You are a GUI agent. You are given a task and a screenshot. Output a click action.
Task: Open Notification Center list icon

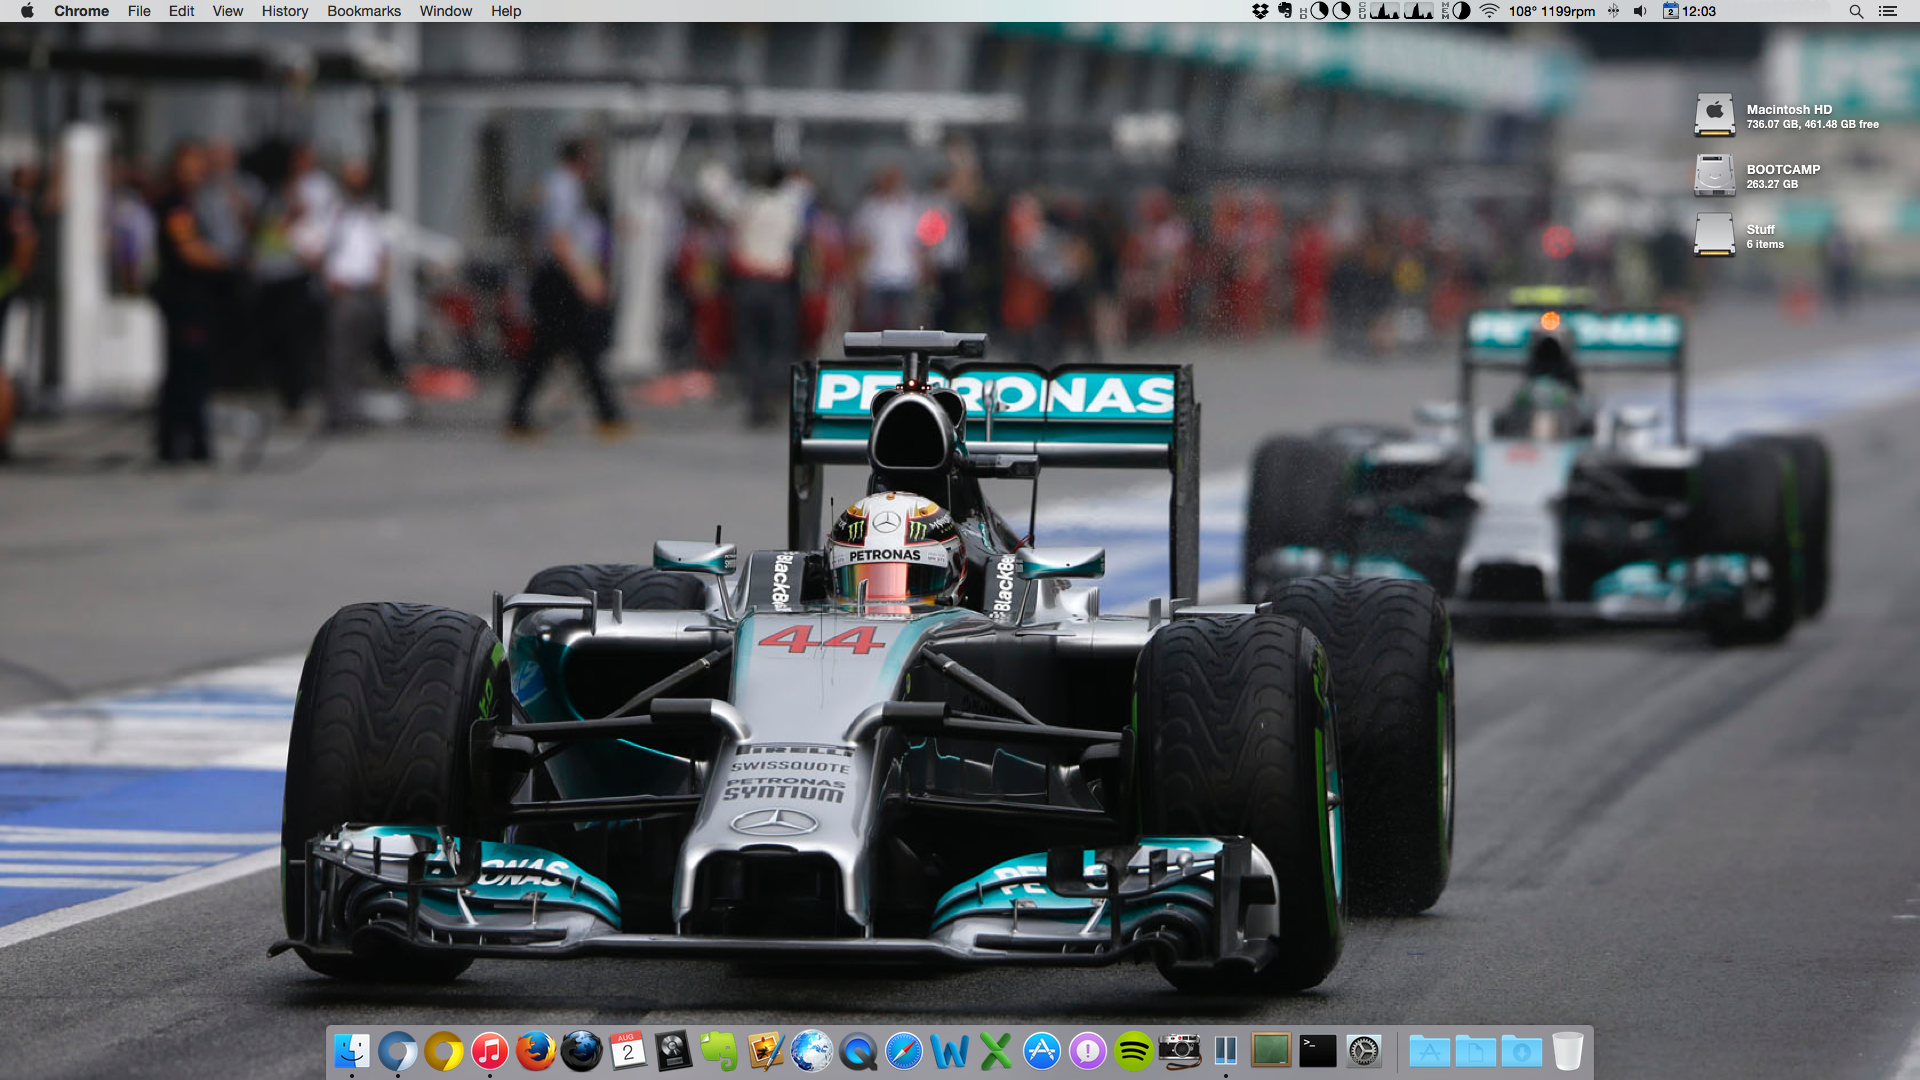1888,11
